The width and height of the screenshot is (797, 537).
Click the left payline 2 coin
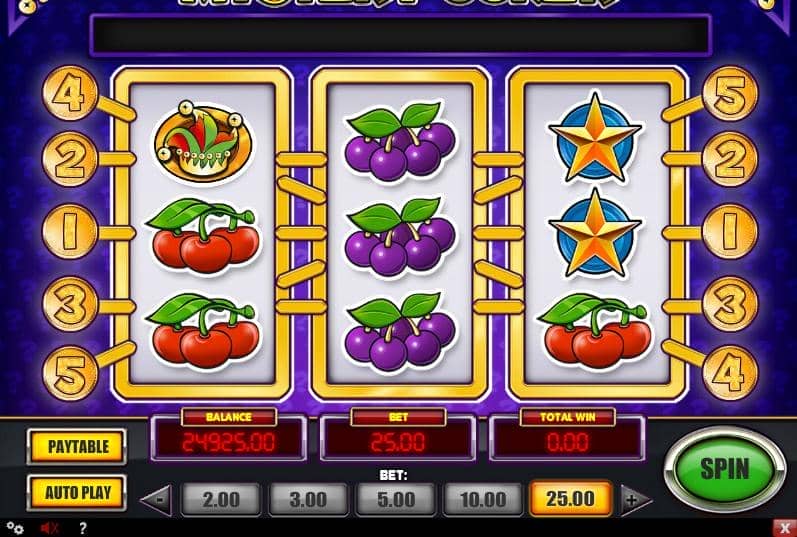tap(69, 159)
